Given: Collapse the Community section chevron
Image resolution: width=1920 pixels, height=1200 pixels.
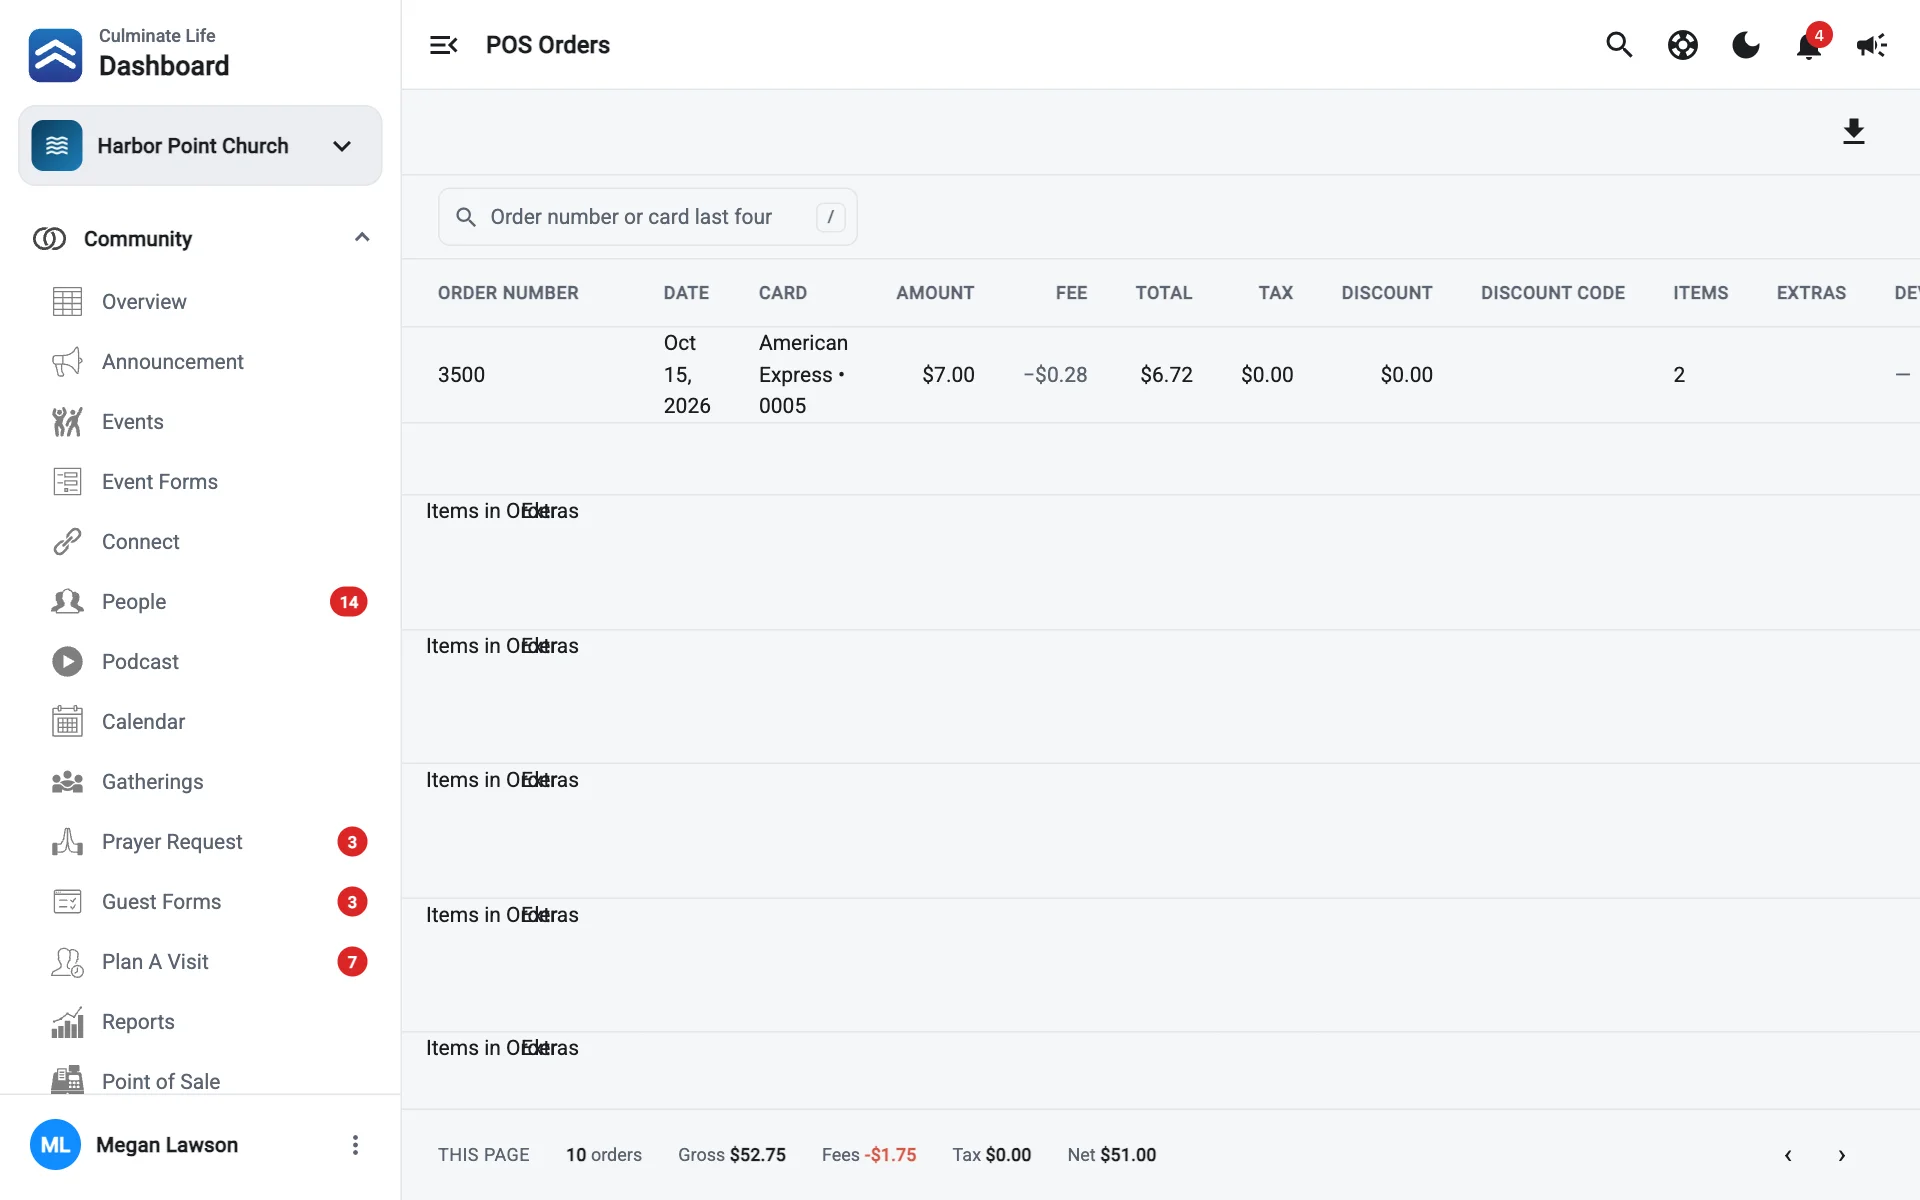Looking at the screenshot, I should point(362,238).
